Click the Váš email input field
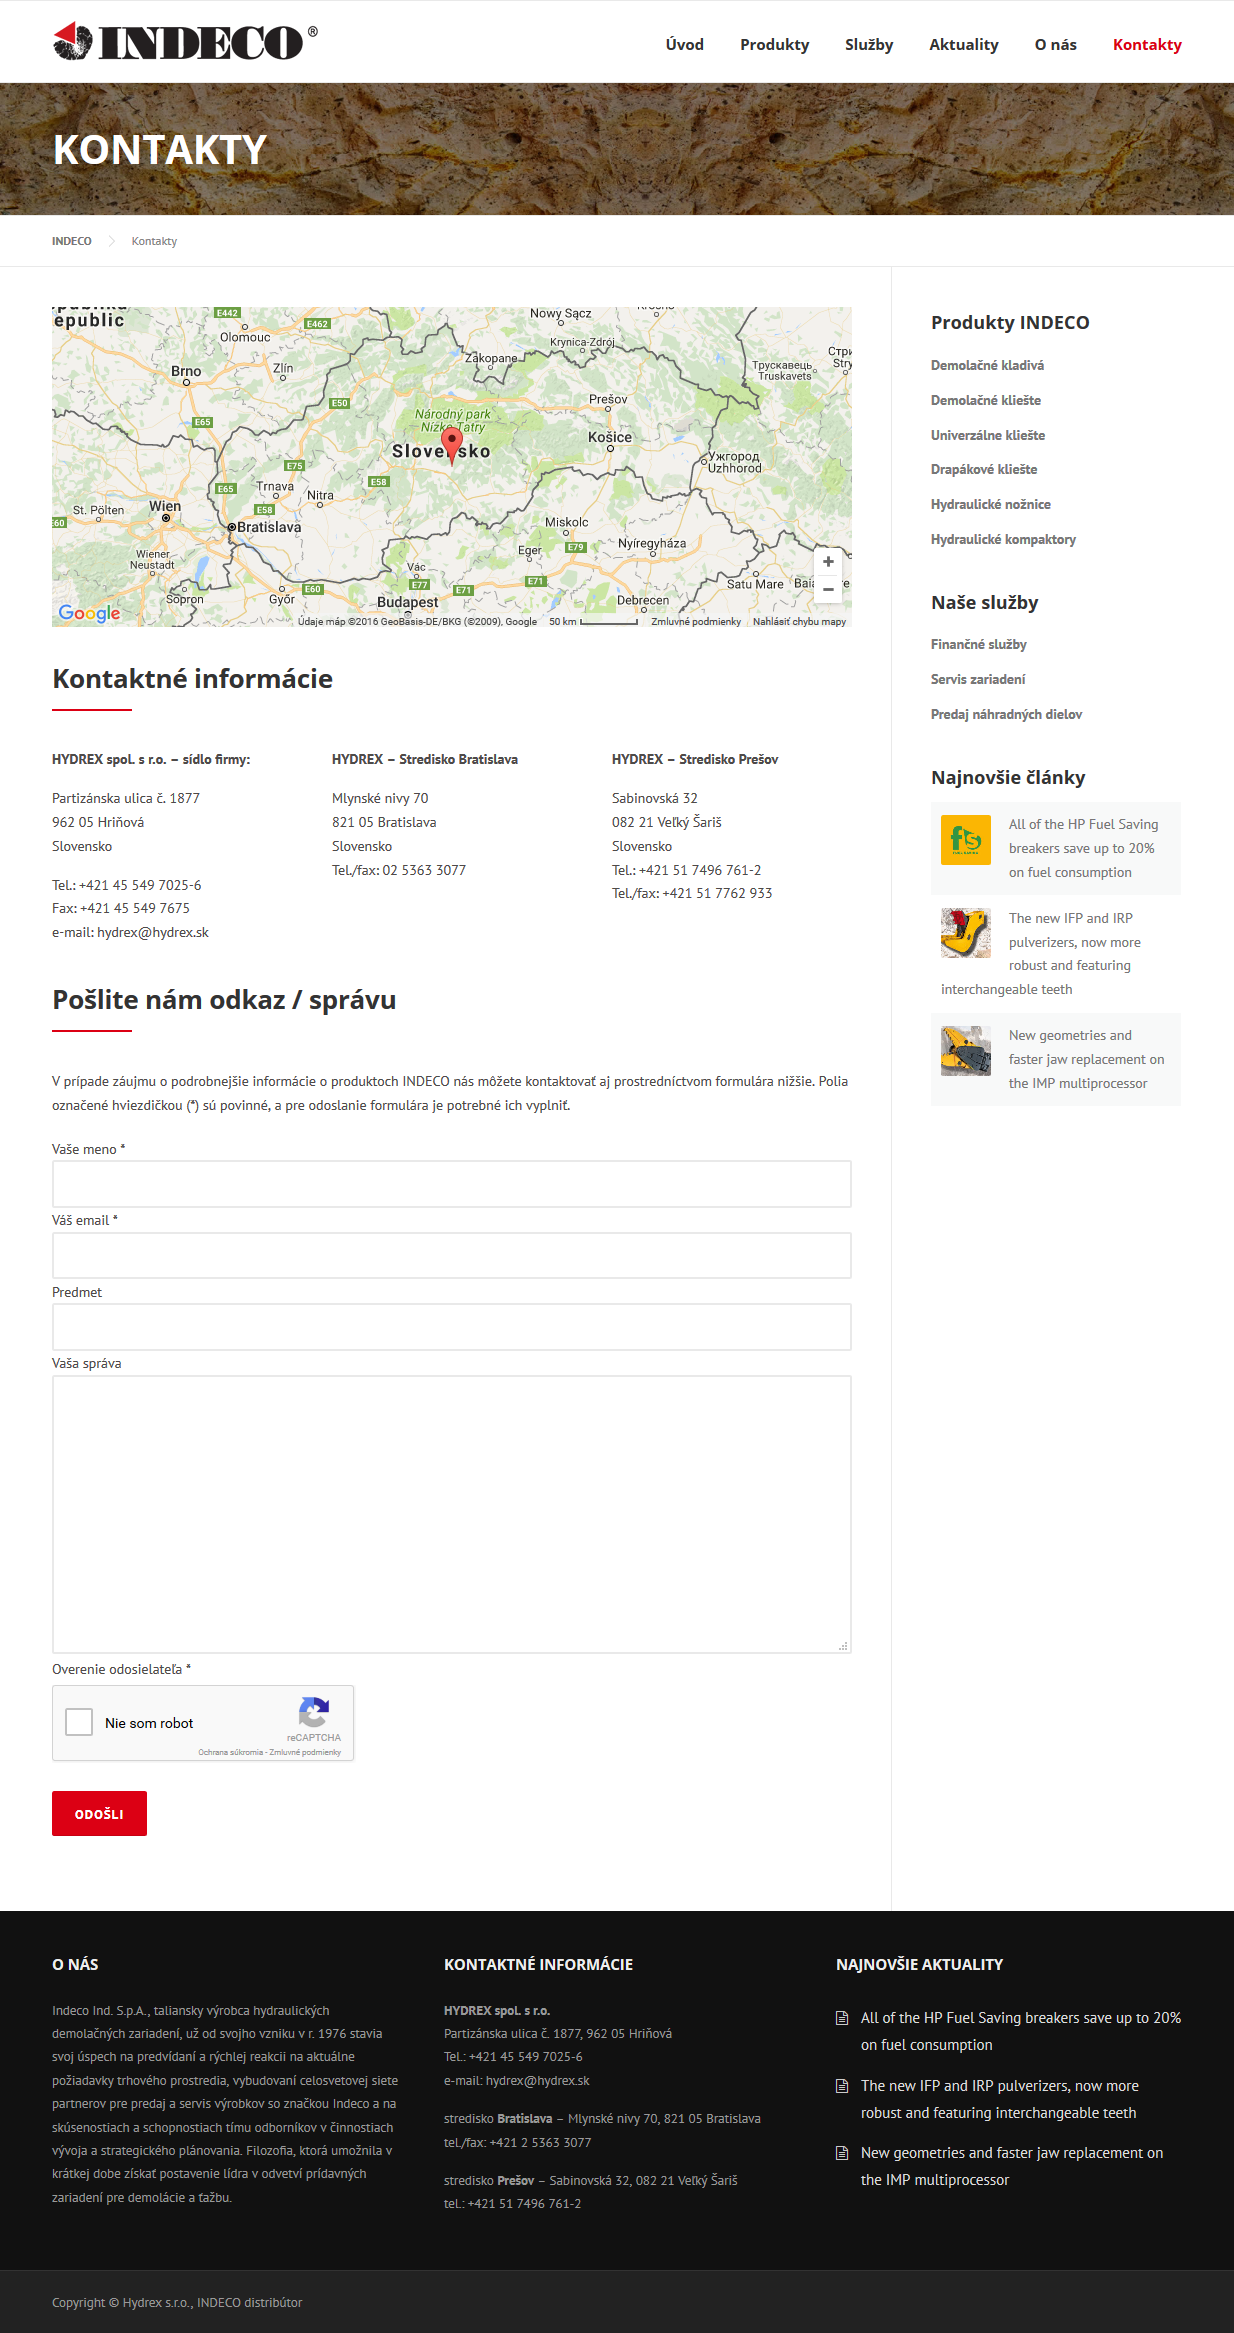Viewport: 1234px width, 2333px height. 452,1255
